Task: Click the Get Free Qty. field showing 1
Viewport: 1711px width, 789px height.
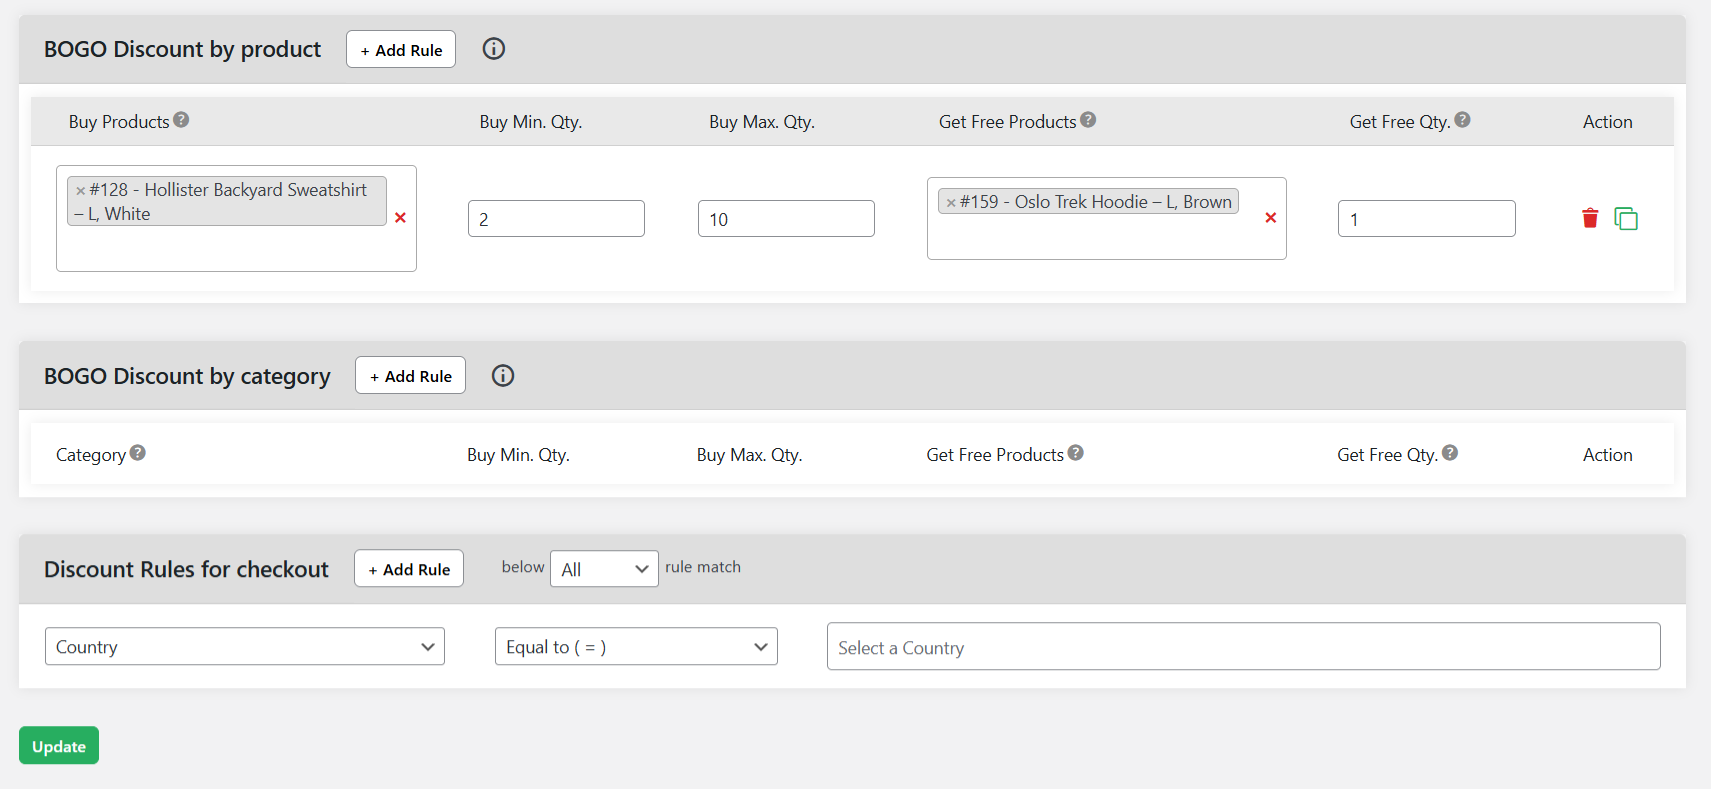Action: pyautogui.click(x=1427, y=219)
